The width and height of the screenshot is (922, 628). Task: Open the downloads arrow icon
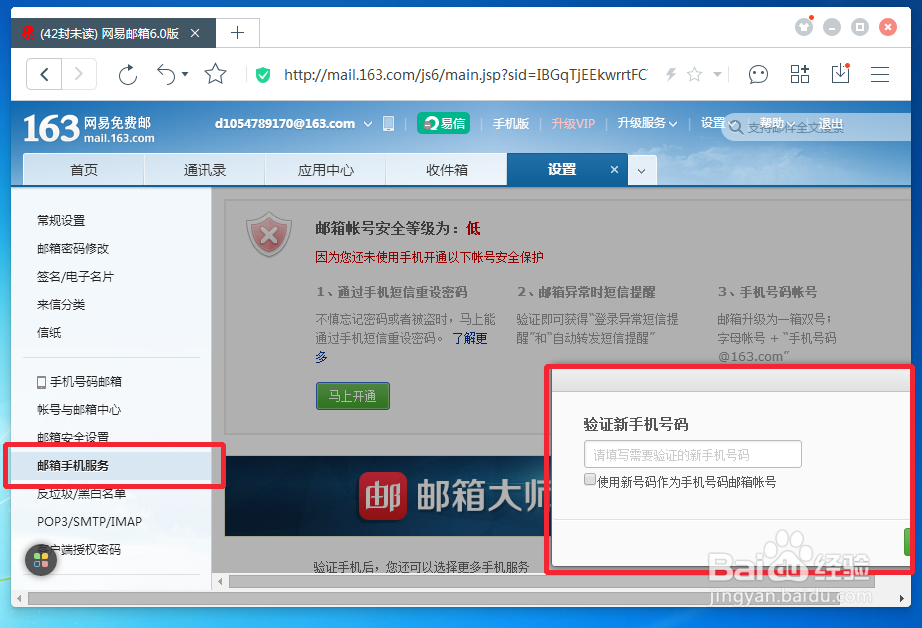point(840,74)
